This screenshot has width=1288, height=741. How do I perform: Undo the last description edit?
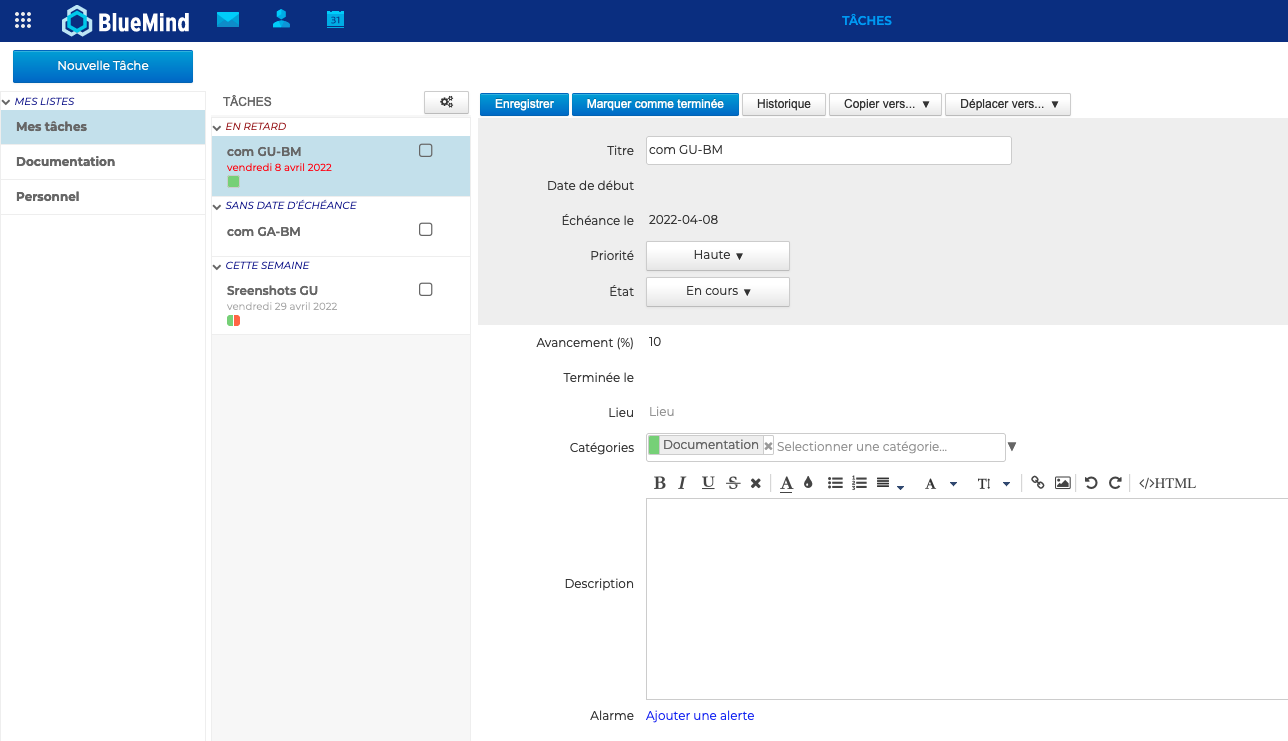coord(1090,483)
